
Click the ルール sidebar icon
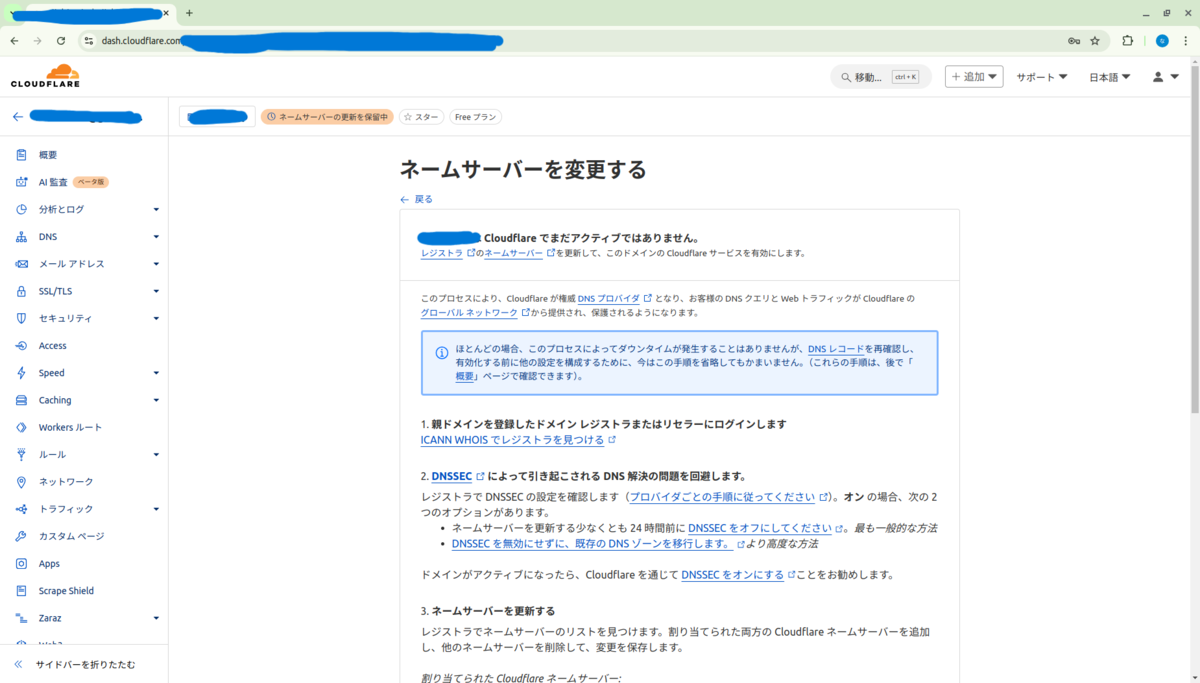pyautogui.click(x=21, y=454)
